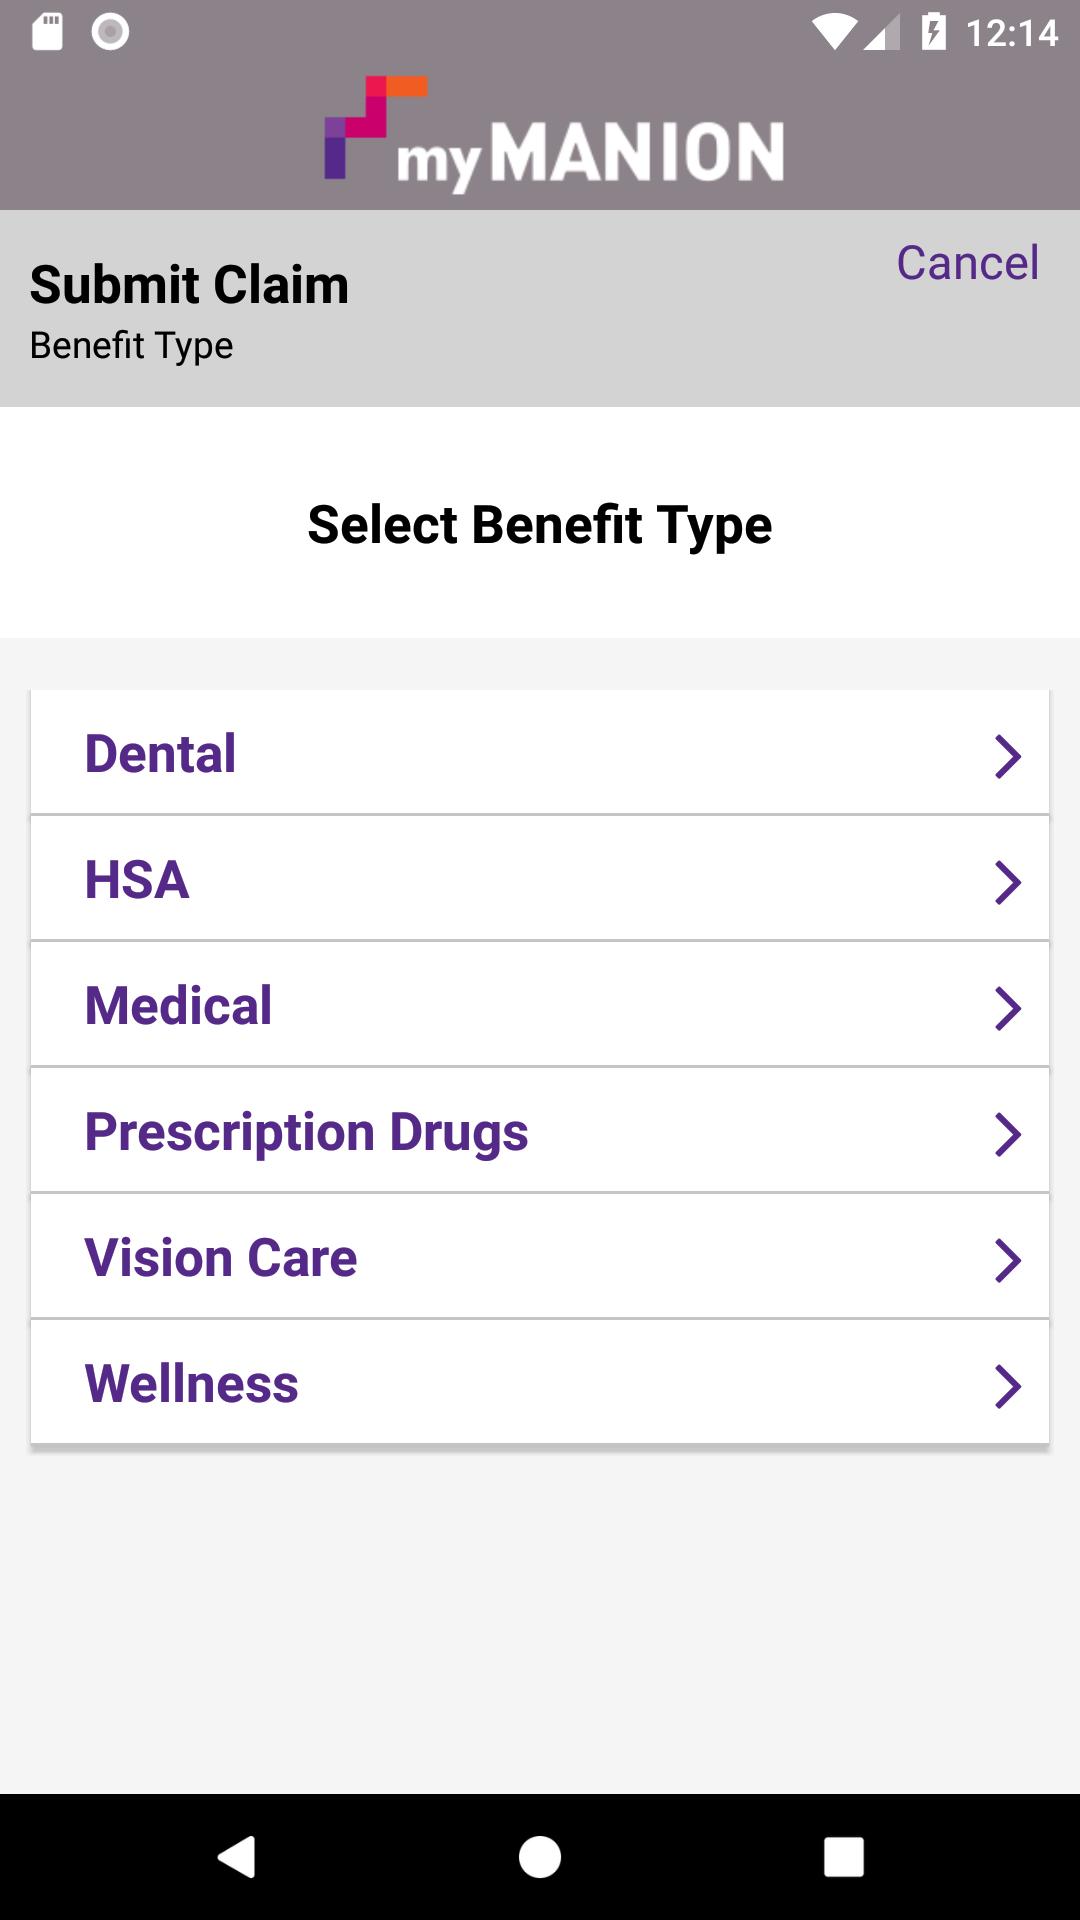Tap the SD card notification icon
Viewport: 1080px width, 1920px height.
pos(47,32)
